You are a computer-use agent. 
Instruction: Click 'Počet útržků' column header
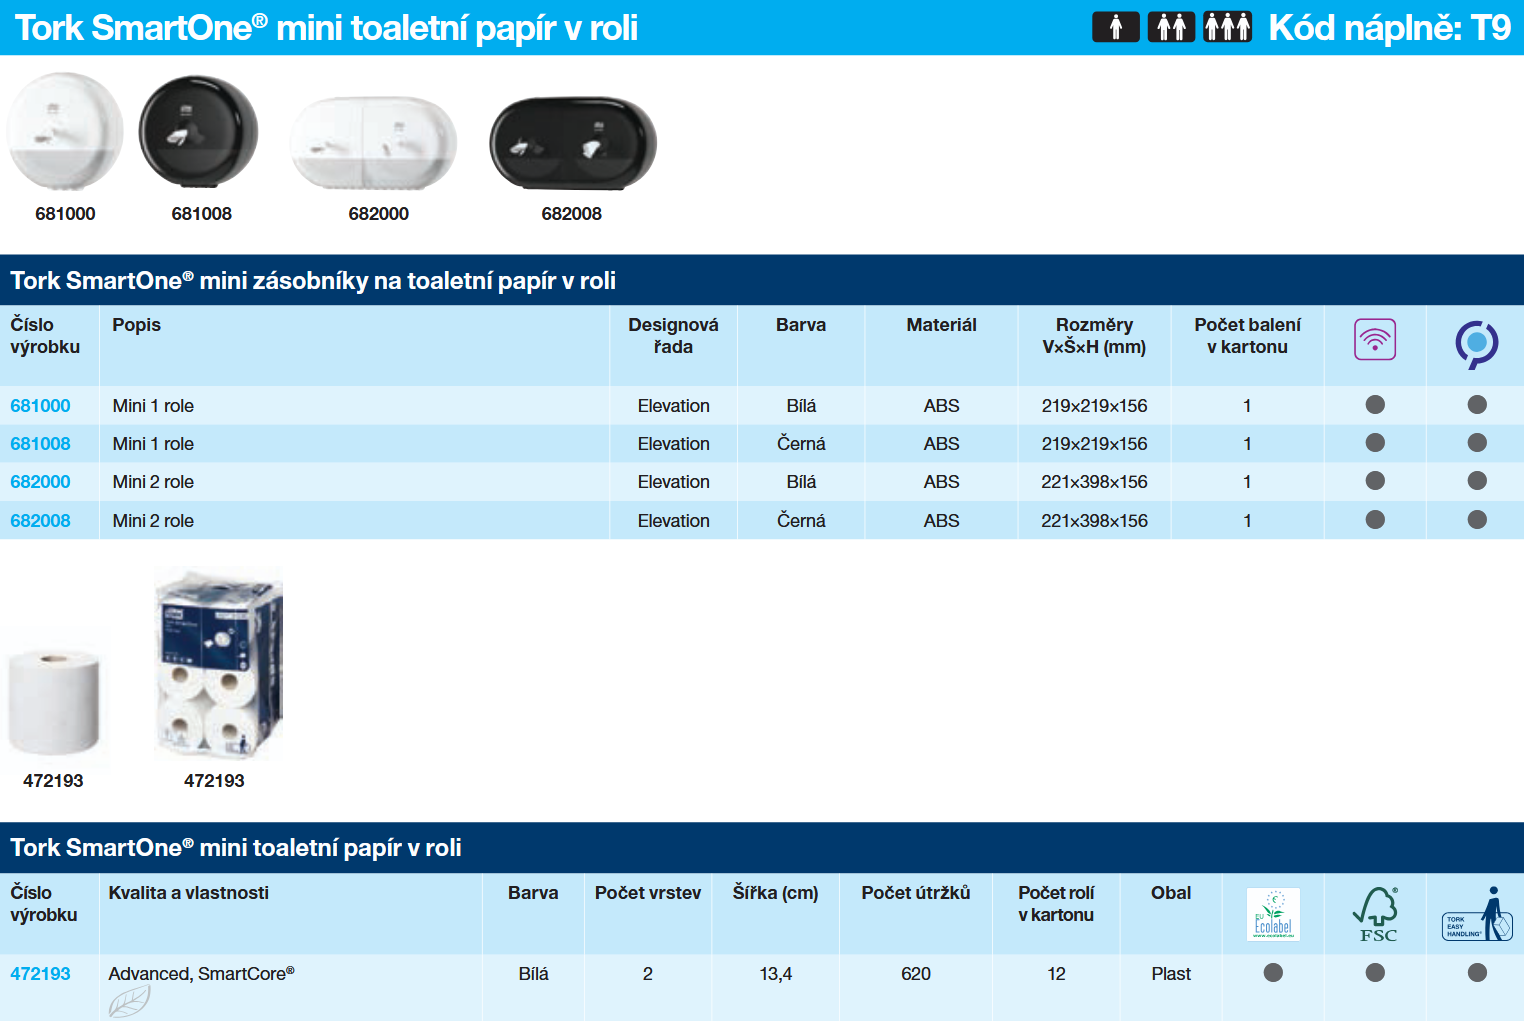point(915,892)
